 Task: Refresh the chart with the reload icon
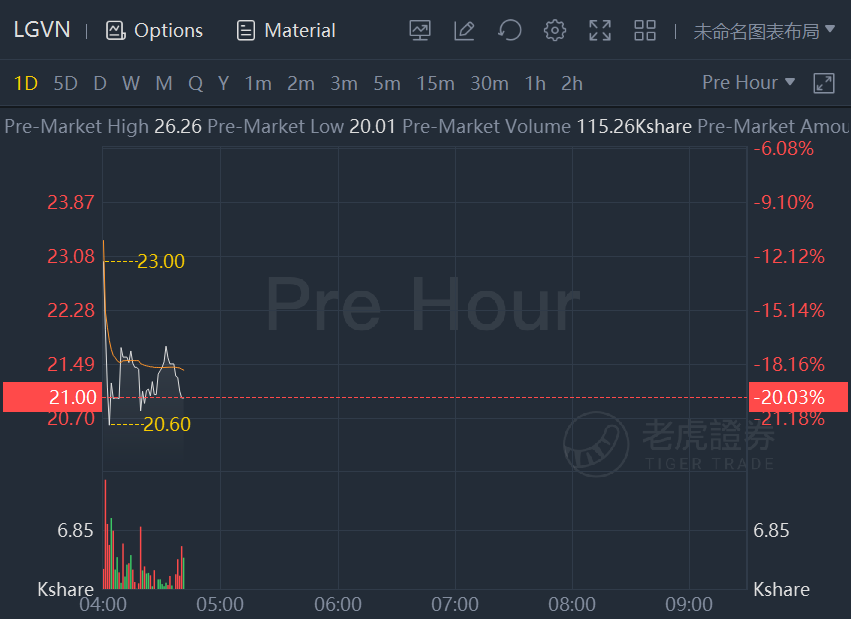510,31
